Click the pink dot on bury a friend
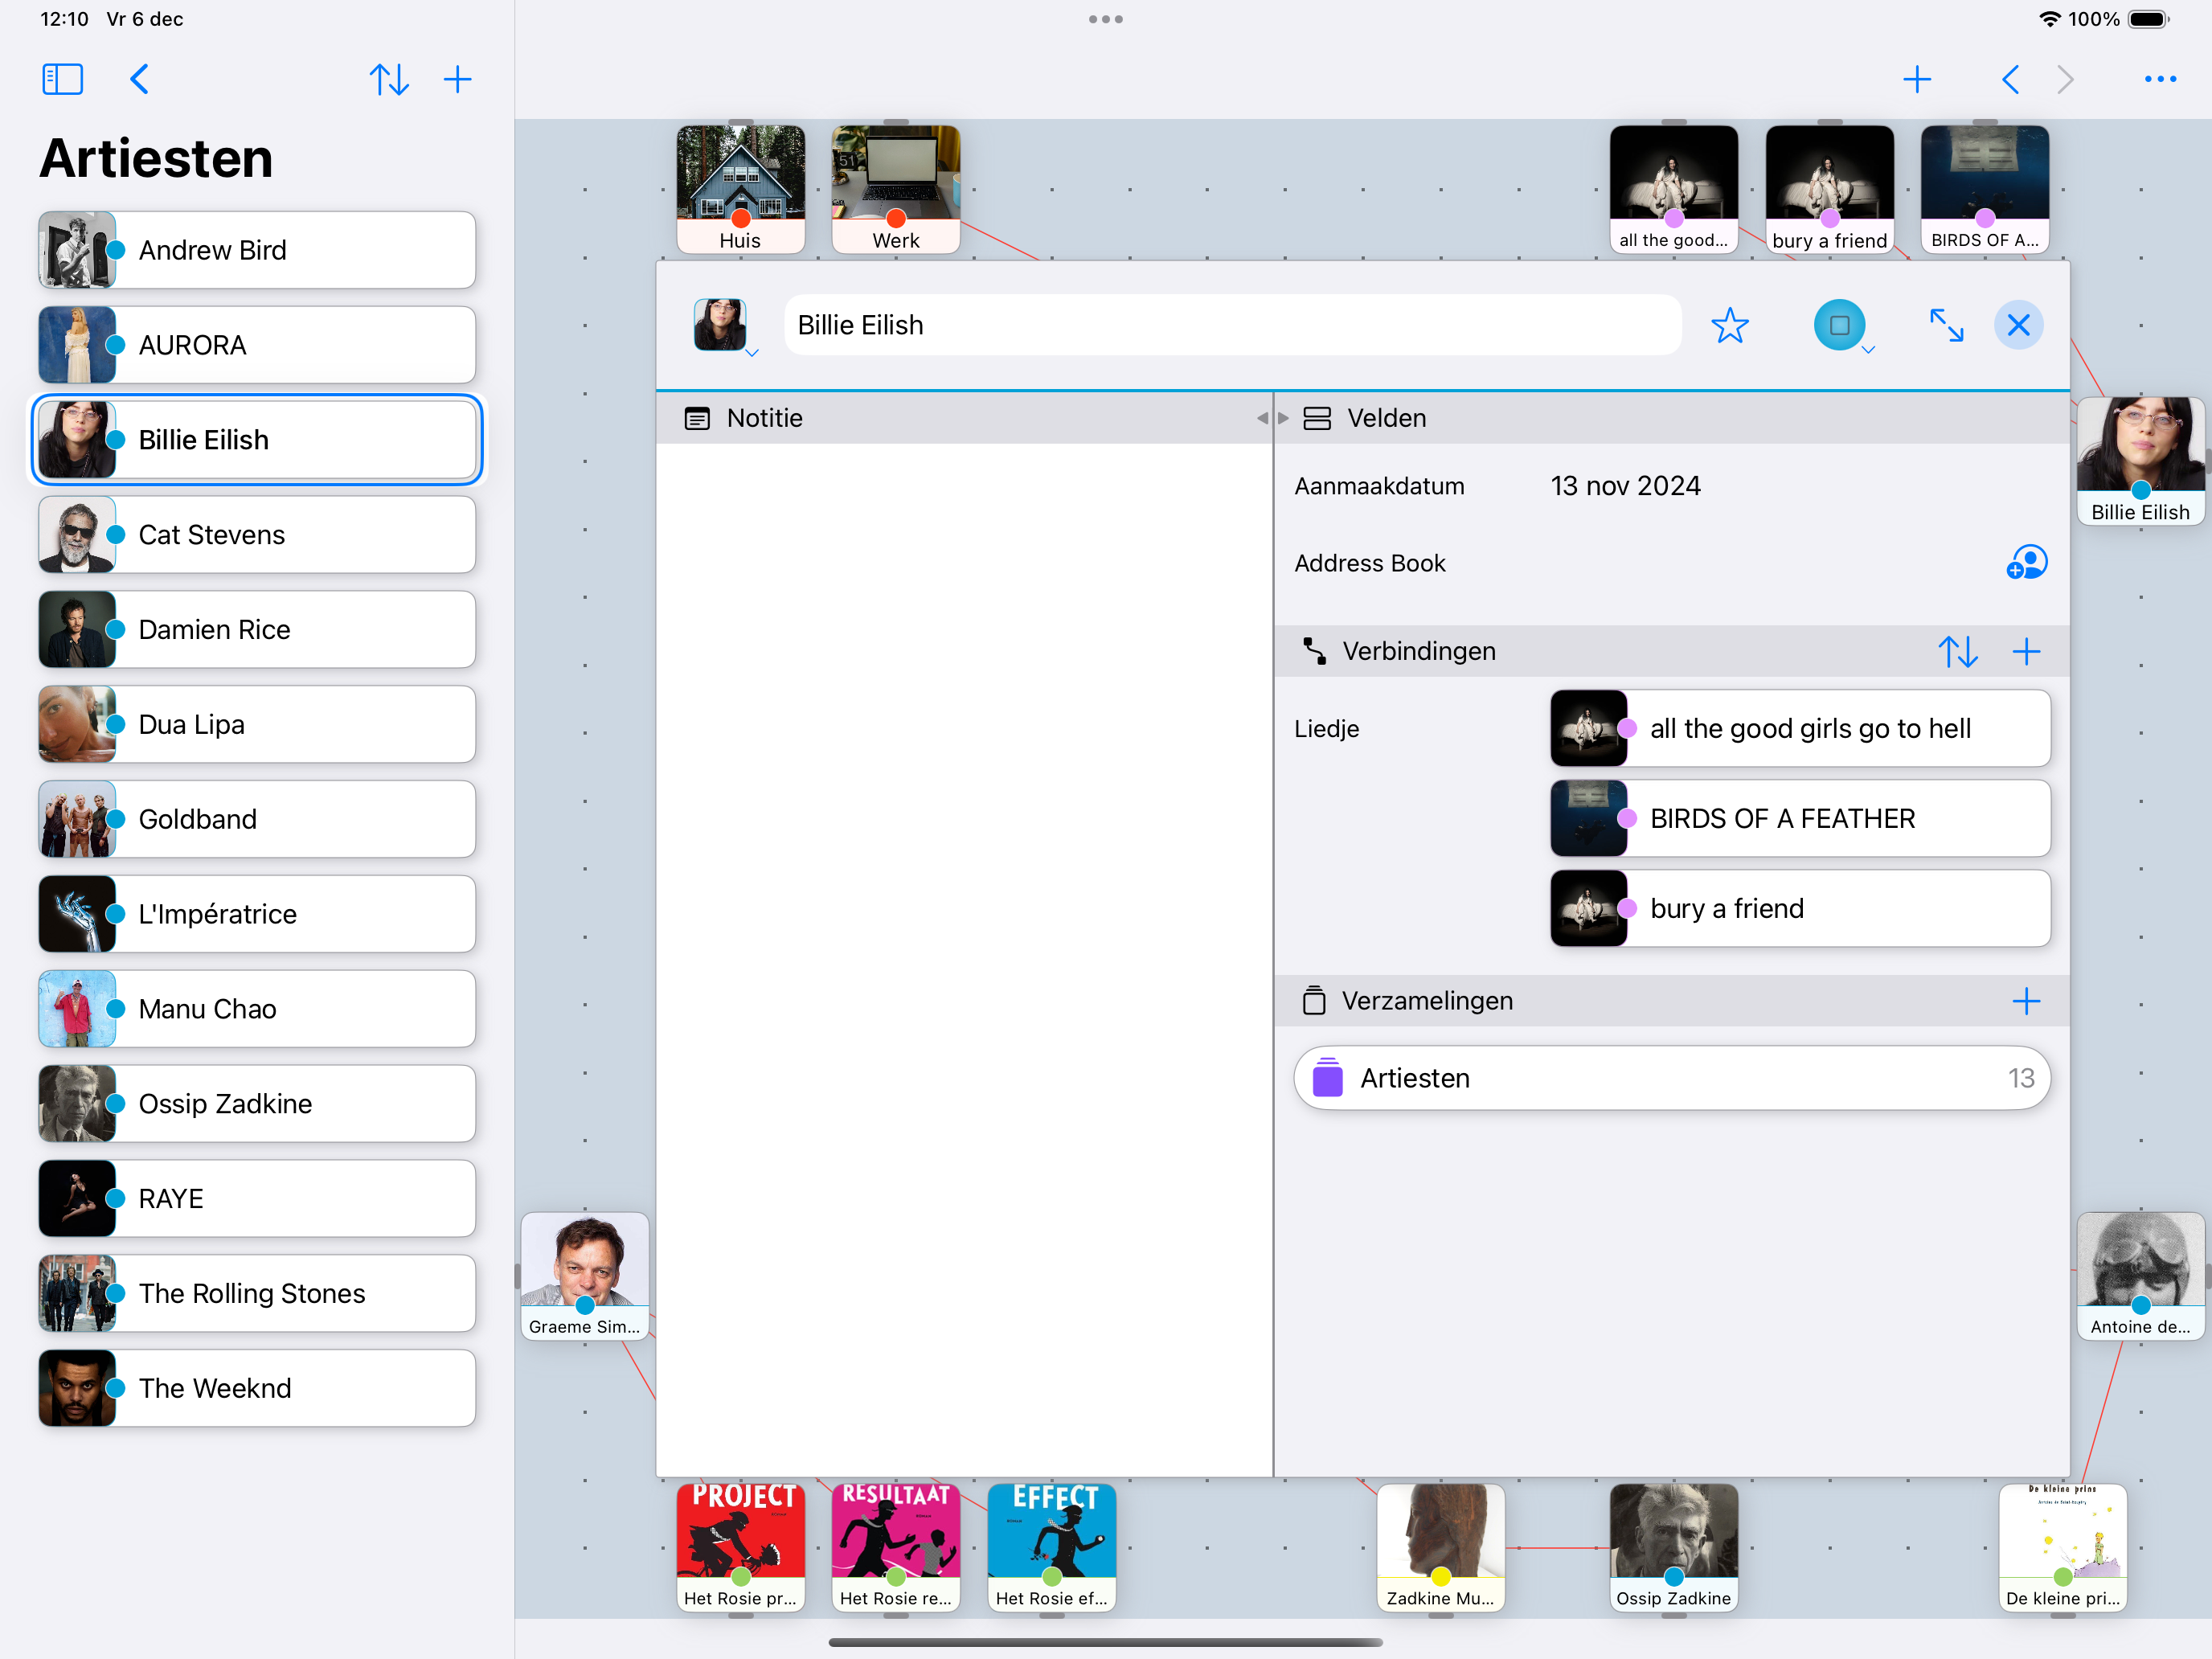The width and height of the screenshot is (2212, 1659). 1628,908
